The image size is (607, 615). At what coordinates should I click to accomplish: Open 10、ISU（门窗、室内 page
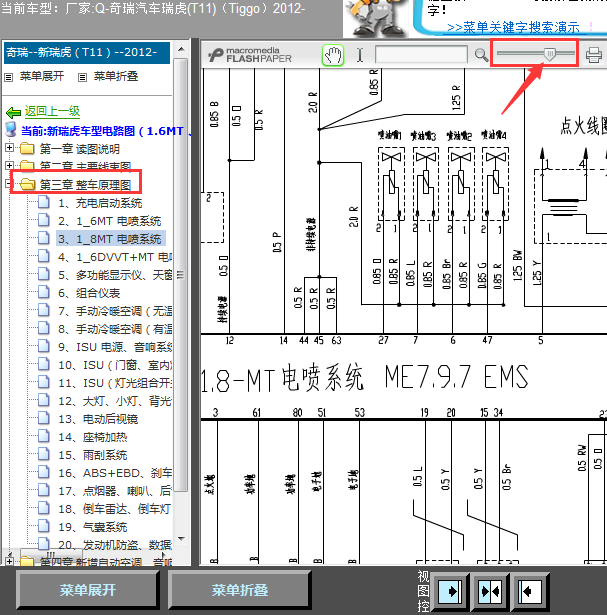point(115,365)
